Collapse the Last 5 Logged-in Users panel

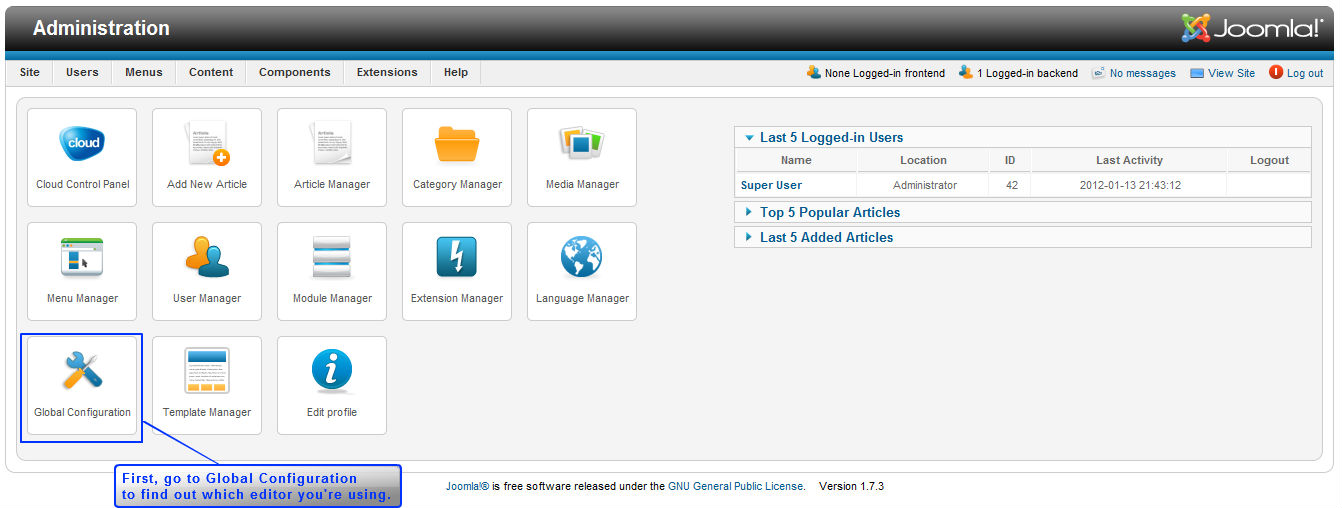(1022, 138)
